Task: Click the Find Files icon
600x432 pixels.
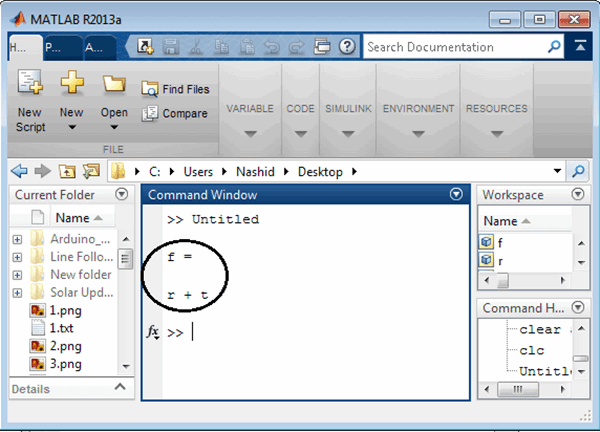Action: pos(150,89)
